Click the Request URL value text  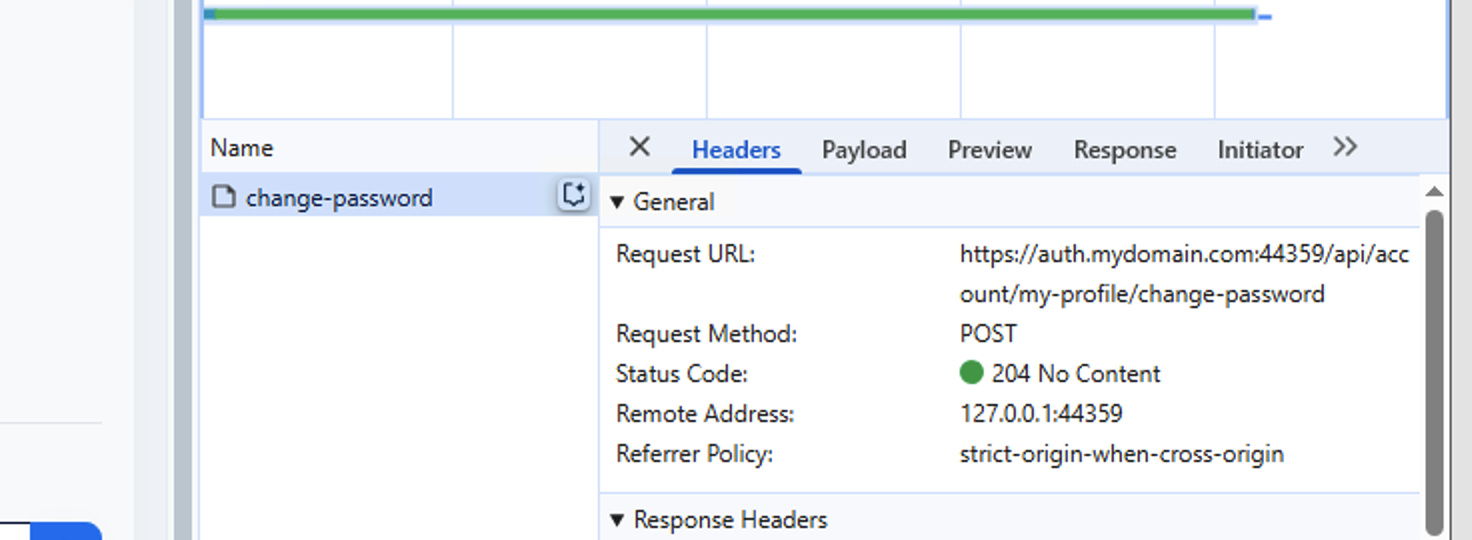1184,254
